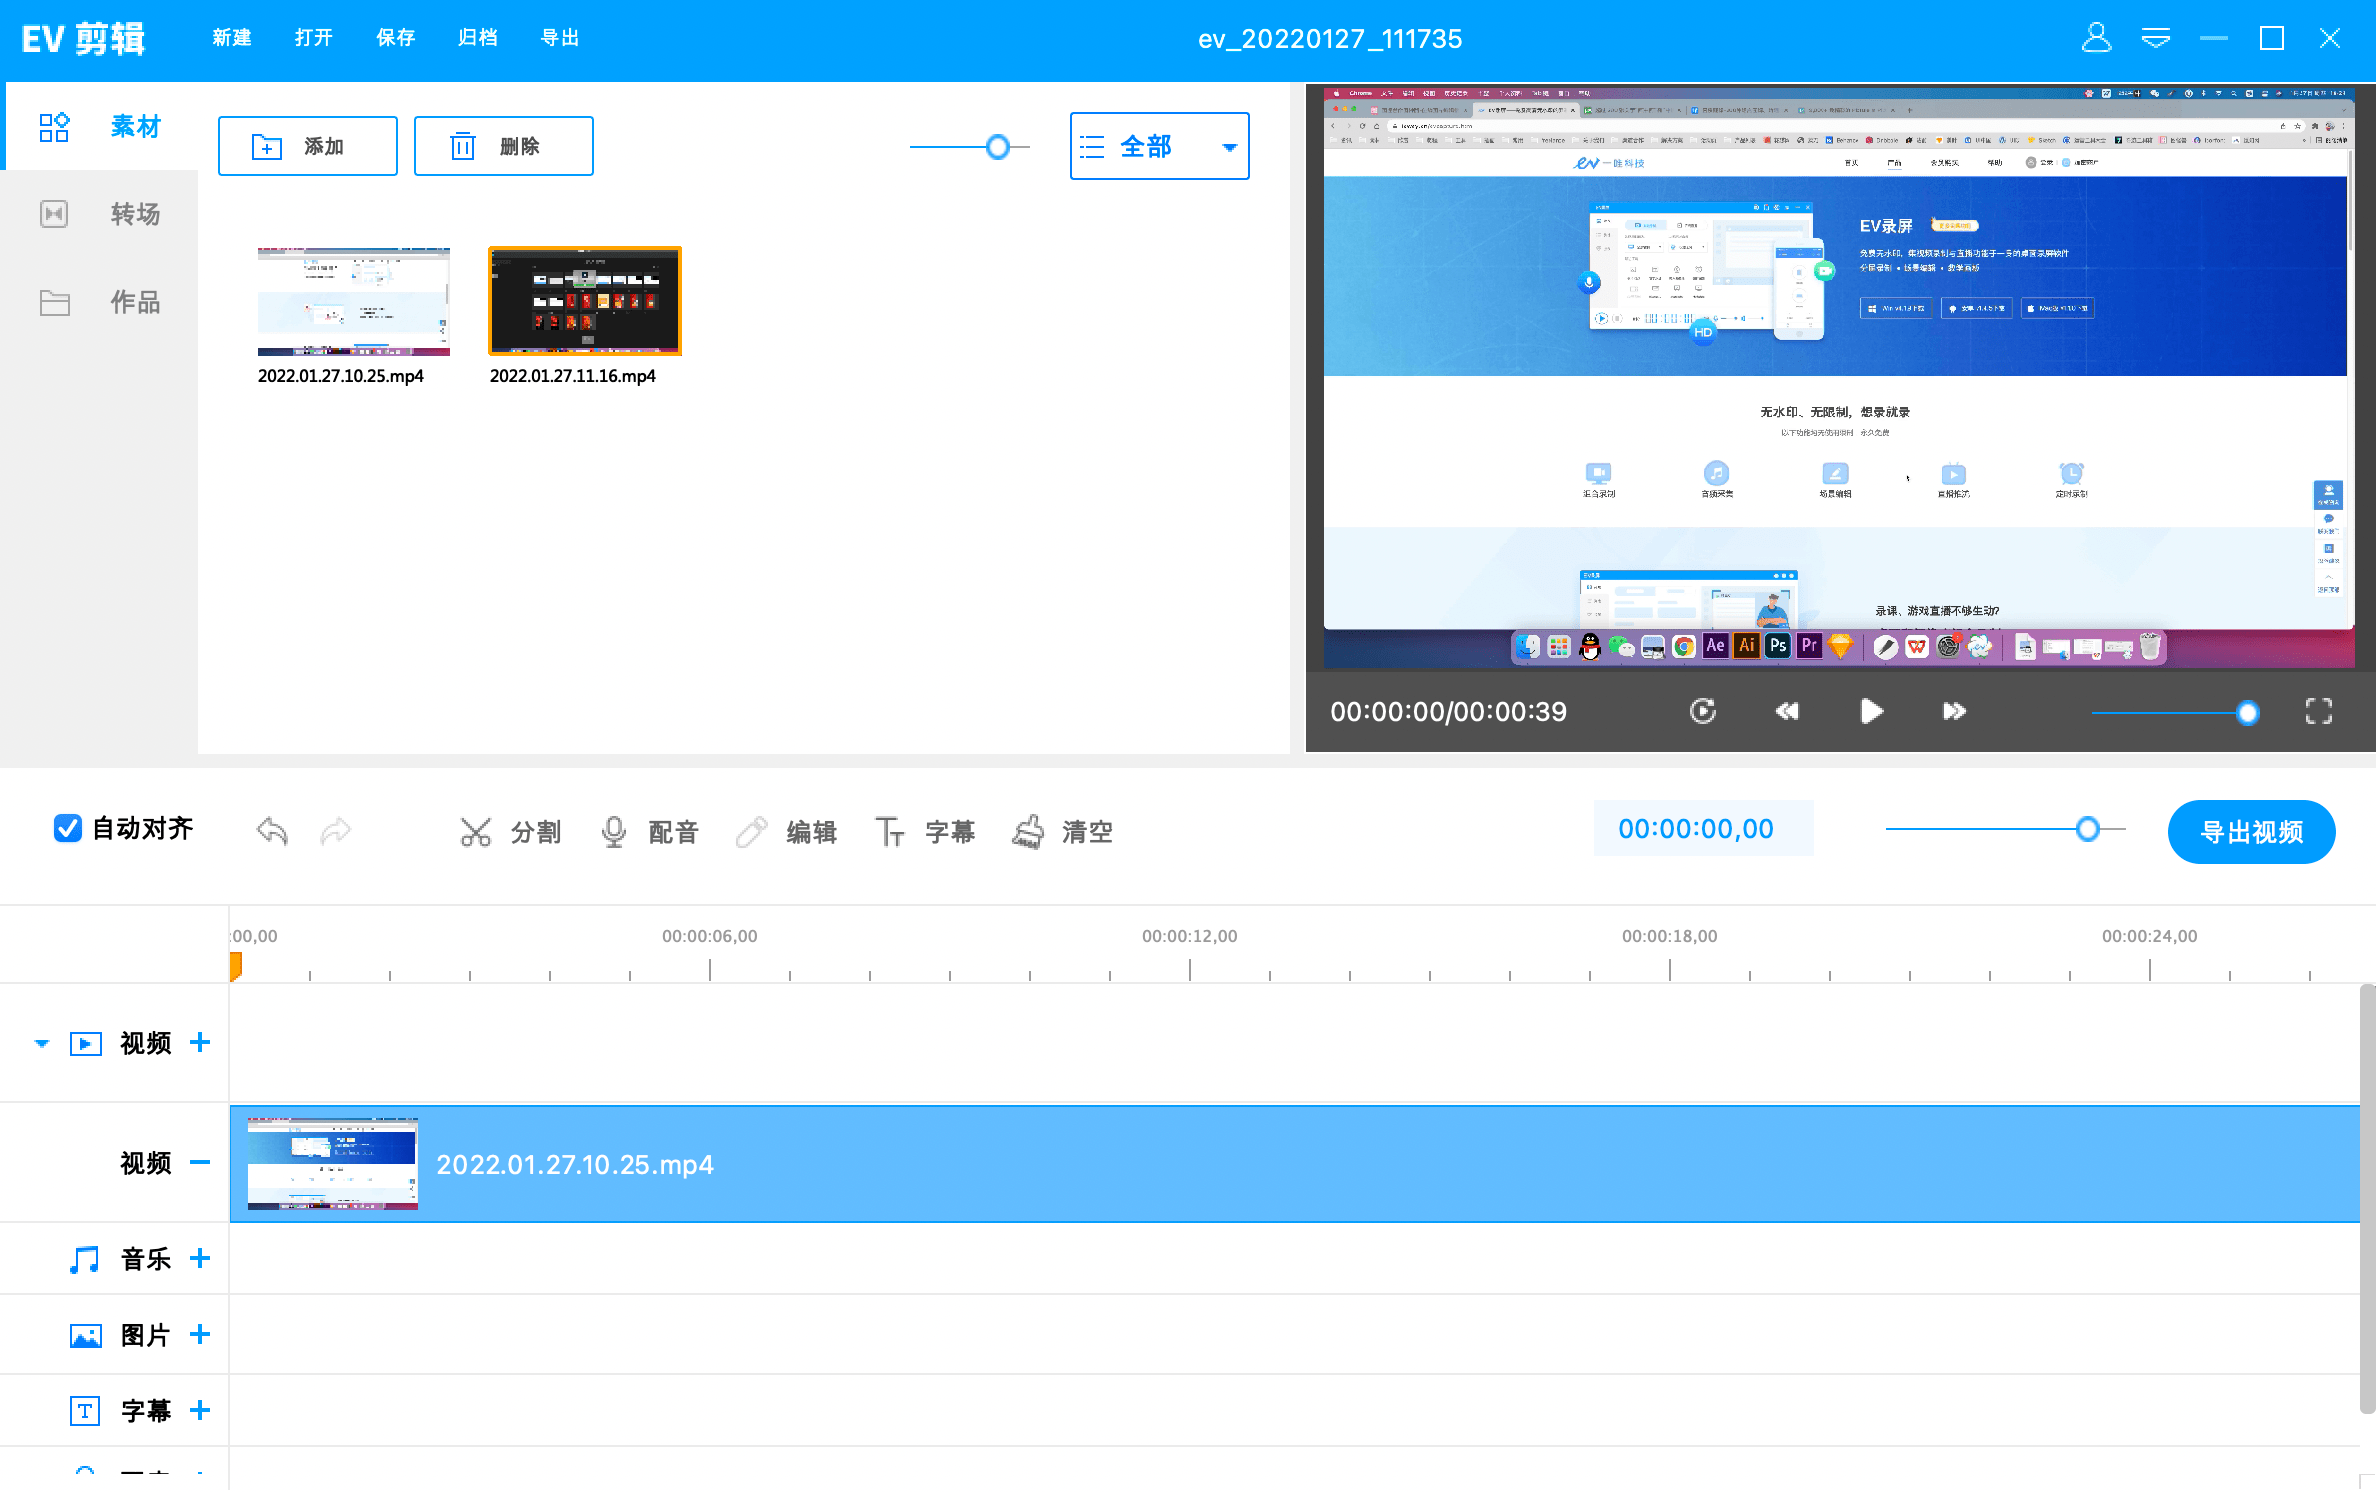2376x1492 pixels.
Task: Click the clear (清空) broom icon
Action: 1029,831
